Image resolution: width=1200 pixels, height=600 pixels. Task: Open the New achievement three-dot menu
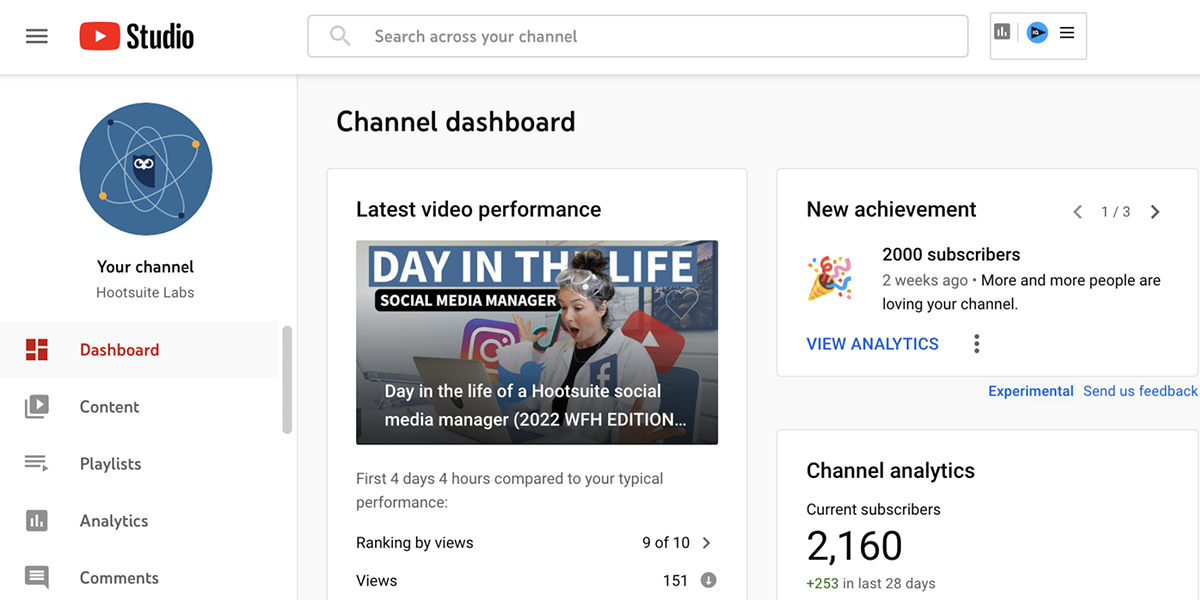977,344
